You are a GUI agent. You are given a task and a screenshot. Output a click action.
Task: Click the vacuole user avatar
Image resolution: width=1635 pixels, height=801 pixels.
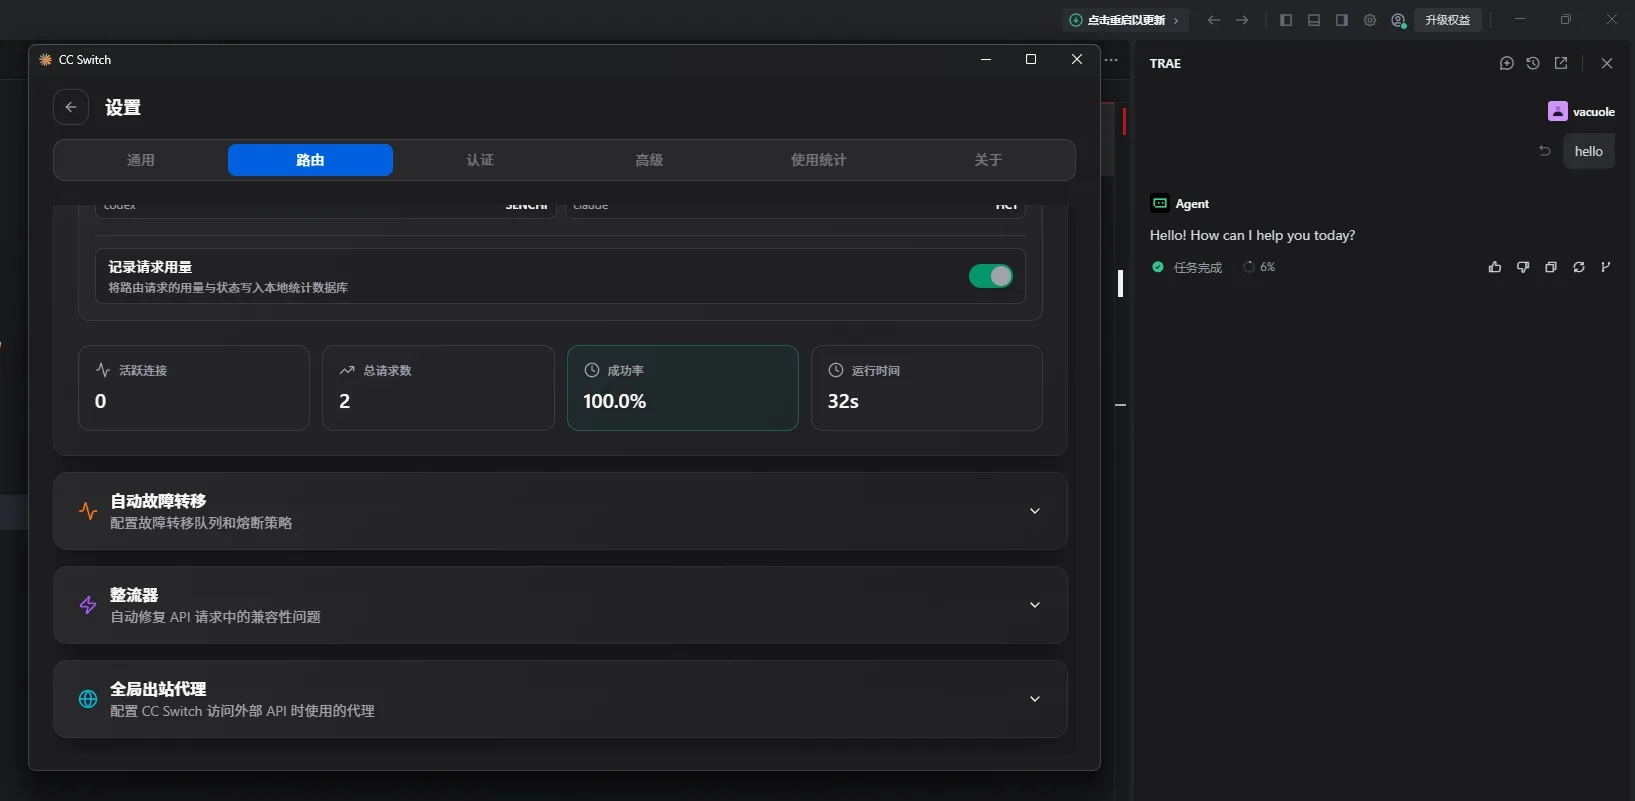(1557, 111)
